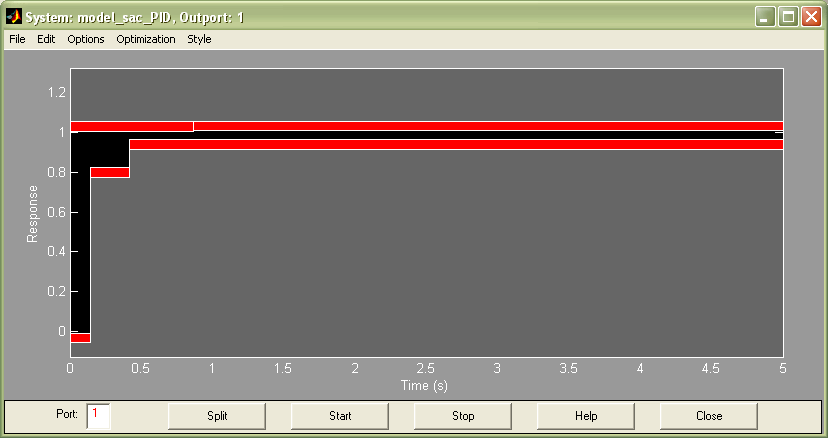The height and width of the screenshot is (438, 828).
Task: Open the Edit menu
Action: click(46, 39)
